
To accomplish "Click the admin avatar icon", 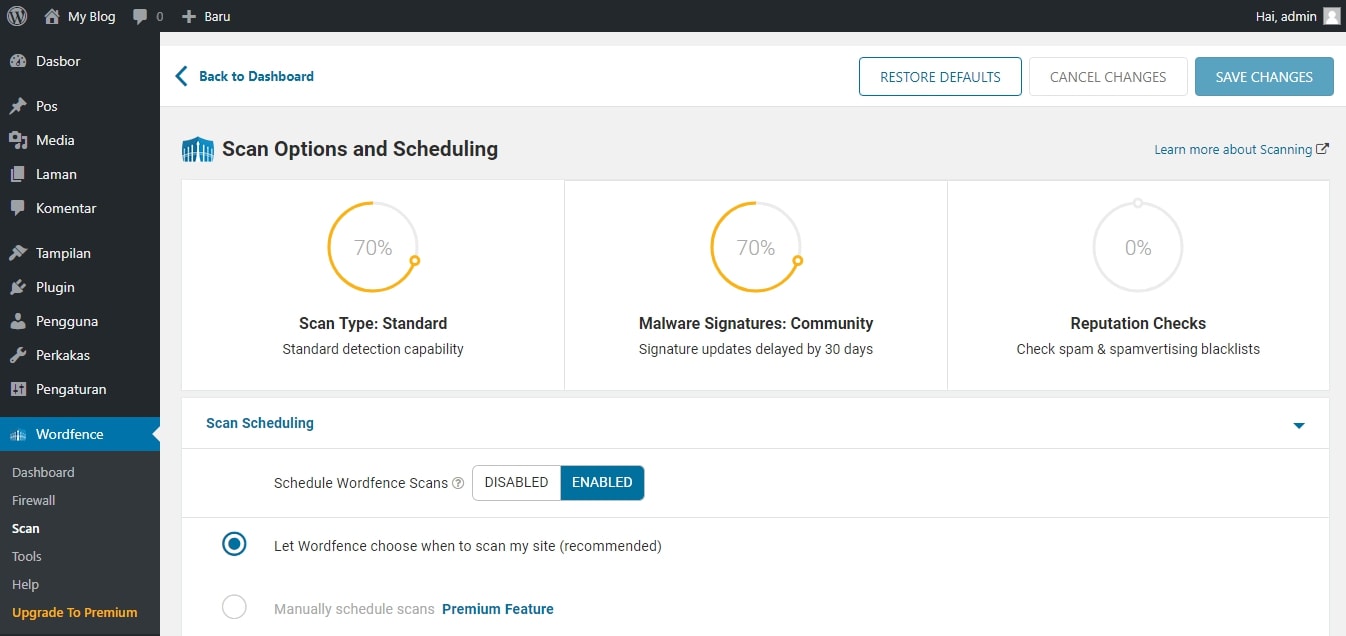I will pyautogui.click(x=1331, y=16).
